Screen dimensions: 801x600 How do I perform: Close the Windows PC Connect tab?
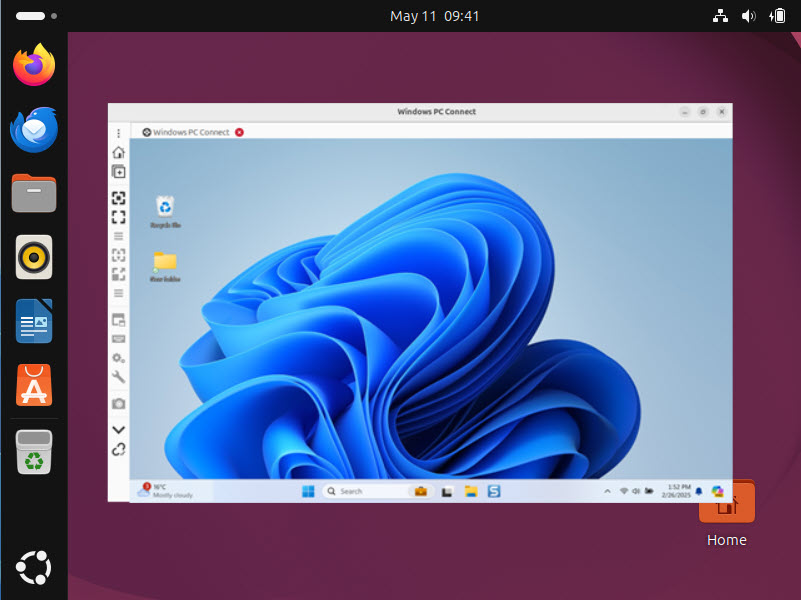point(239,132)
